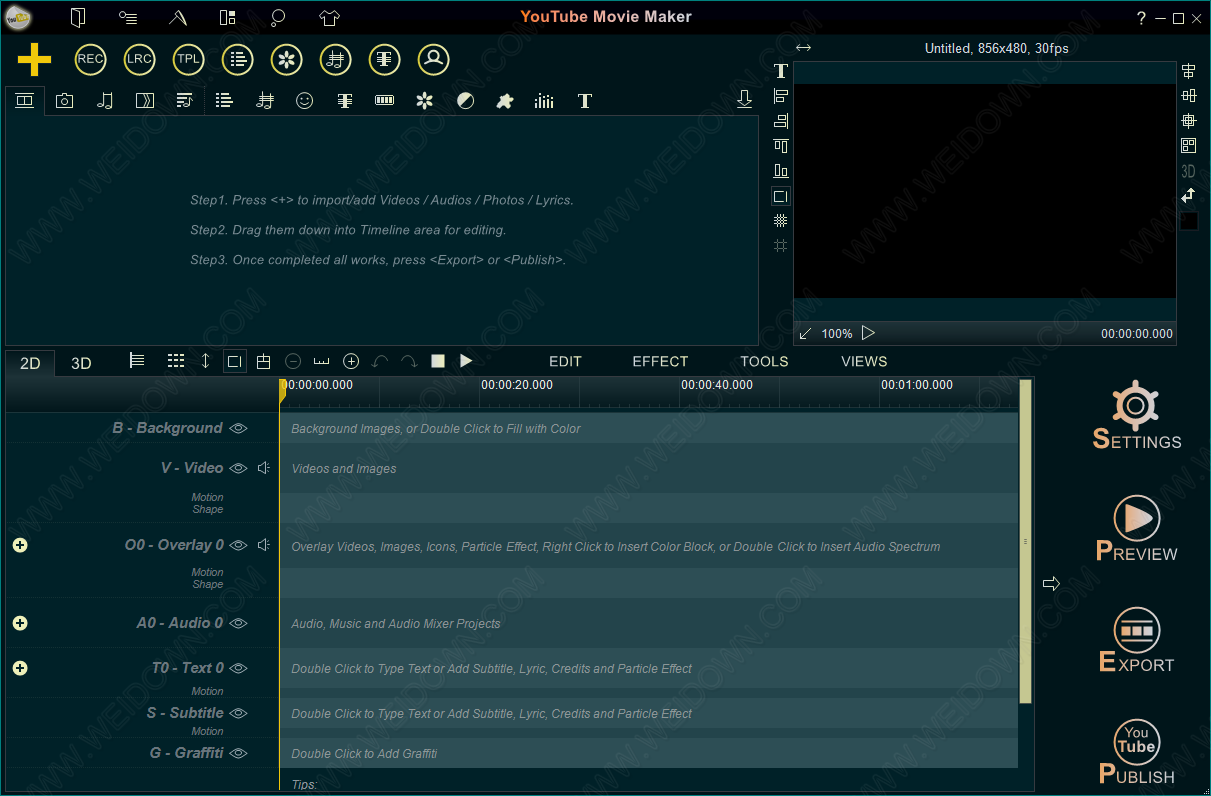Click the center horizontally icon right of preview
Viewport: 1211px width, 796px height.
point(1189,71)
